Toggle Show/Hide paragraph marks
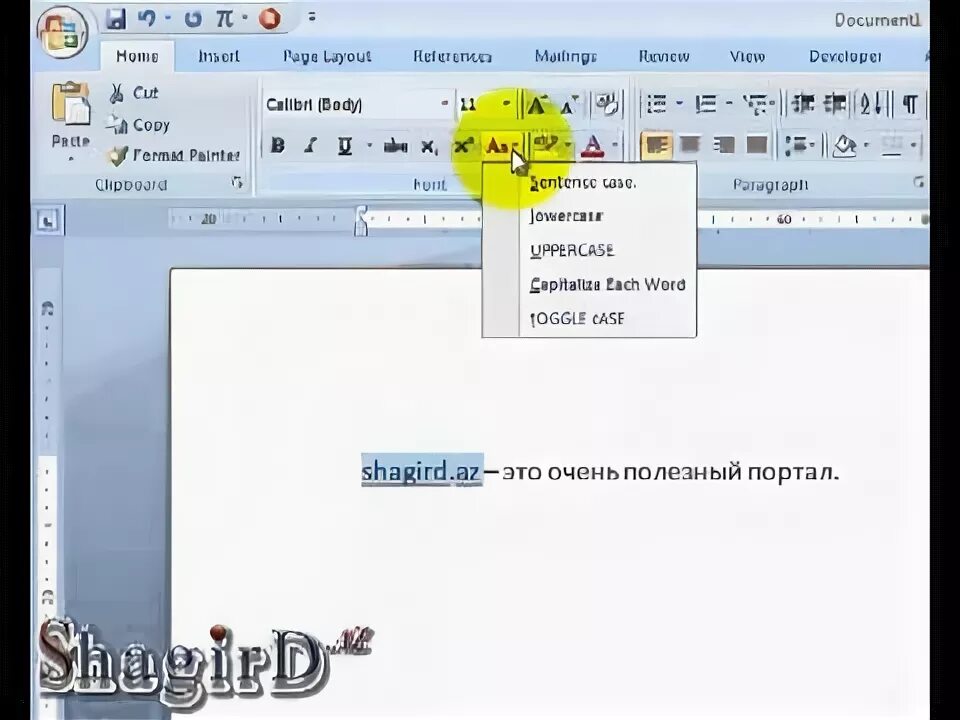Screen dimensions: 960x720 pyautogui.click(x=909, y=104)
